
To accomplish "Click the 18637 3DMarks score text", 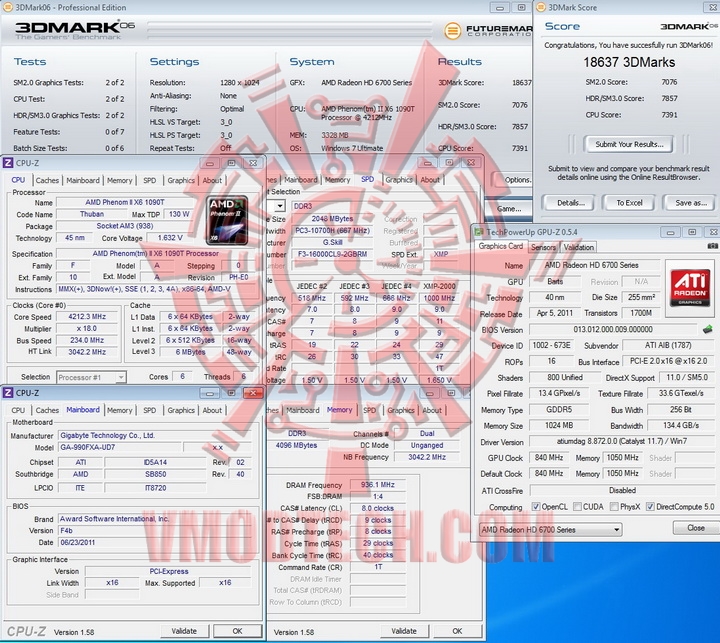I will [x=629, y=62].
